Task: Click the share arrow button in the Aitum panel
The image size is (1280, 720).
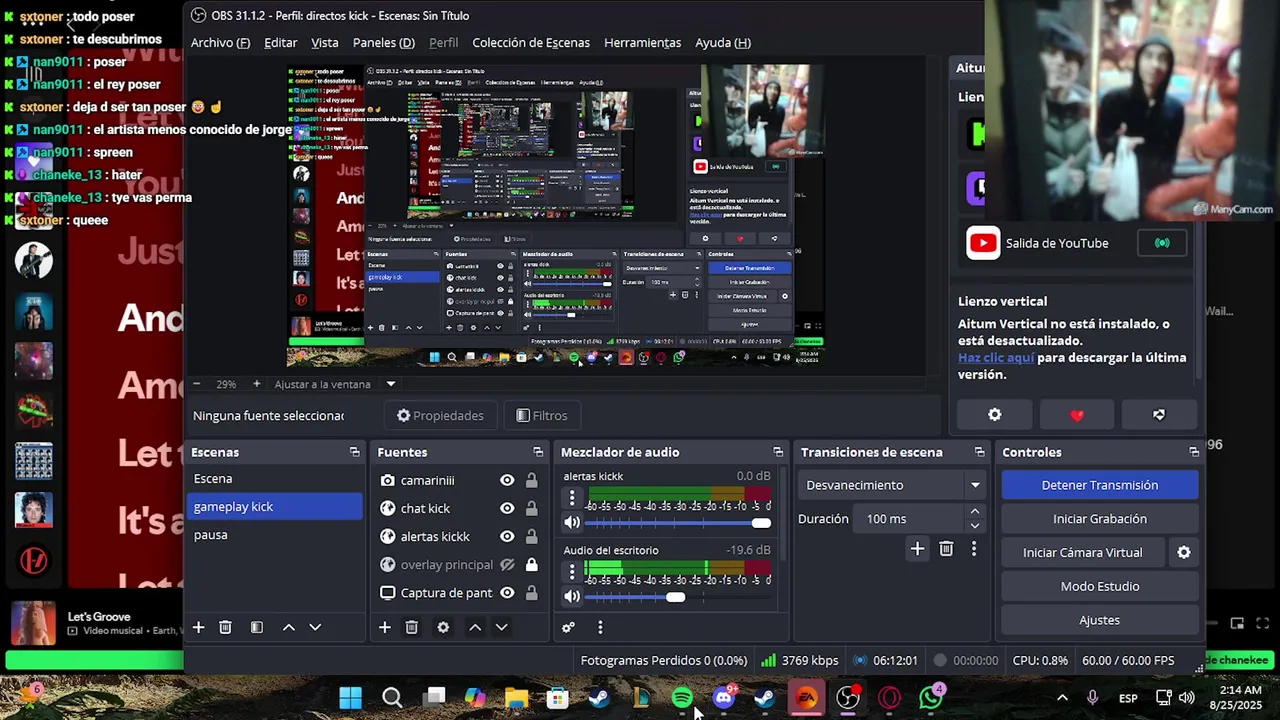Action: point(1158,415)
